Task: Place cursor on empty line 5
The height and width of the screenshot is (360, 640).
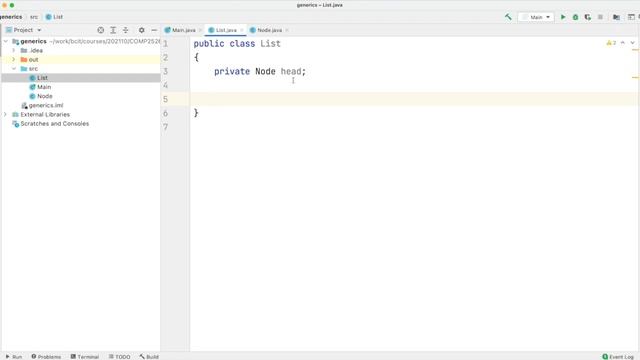Action: pyautogui.click(x=413, y=99)
